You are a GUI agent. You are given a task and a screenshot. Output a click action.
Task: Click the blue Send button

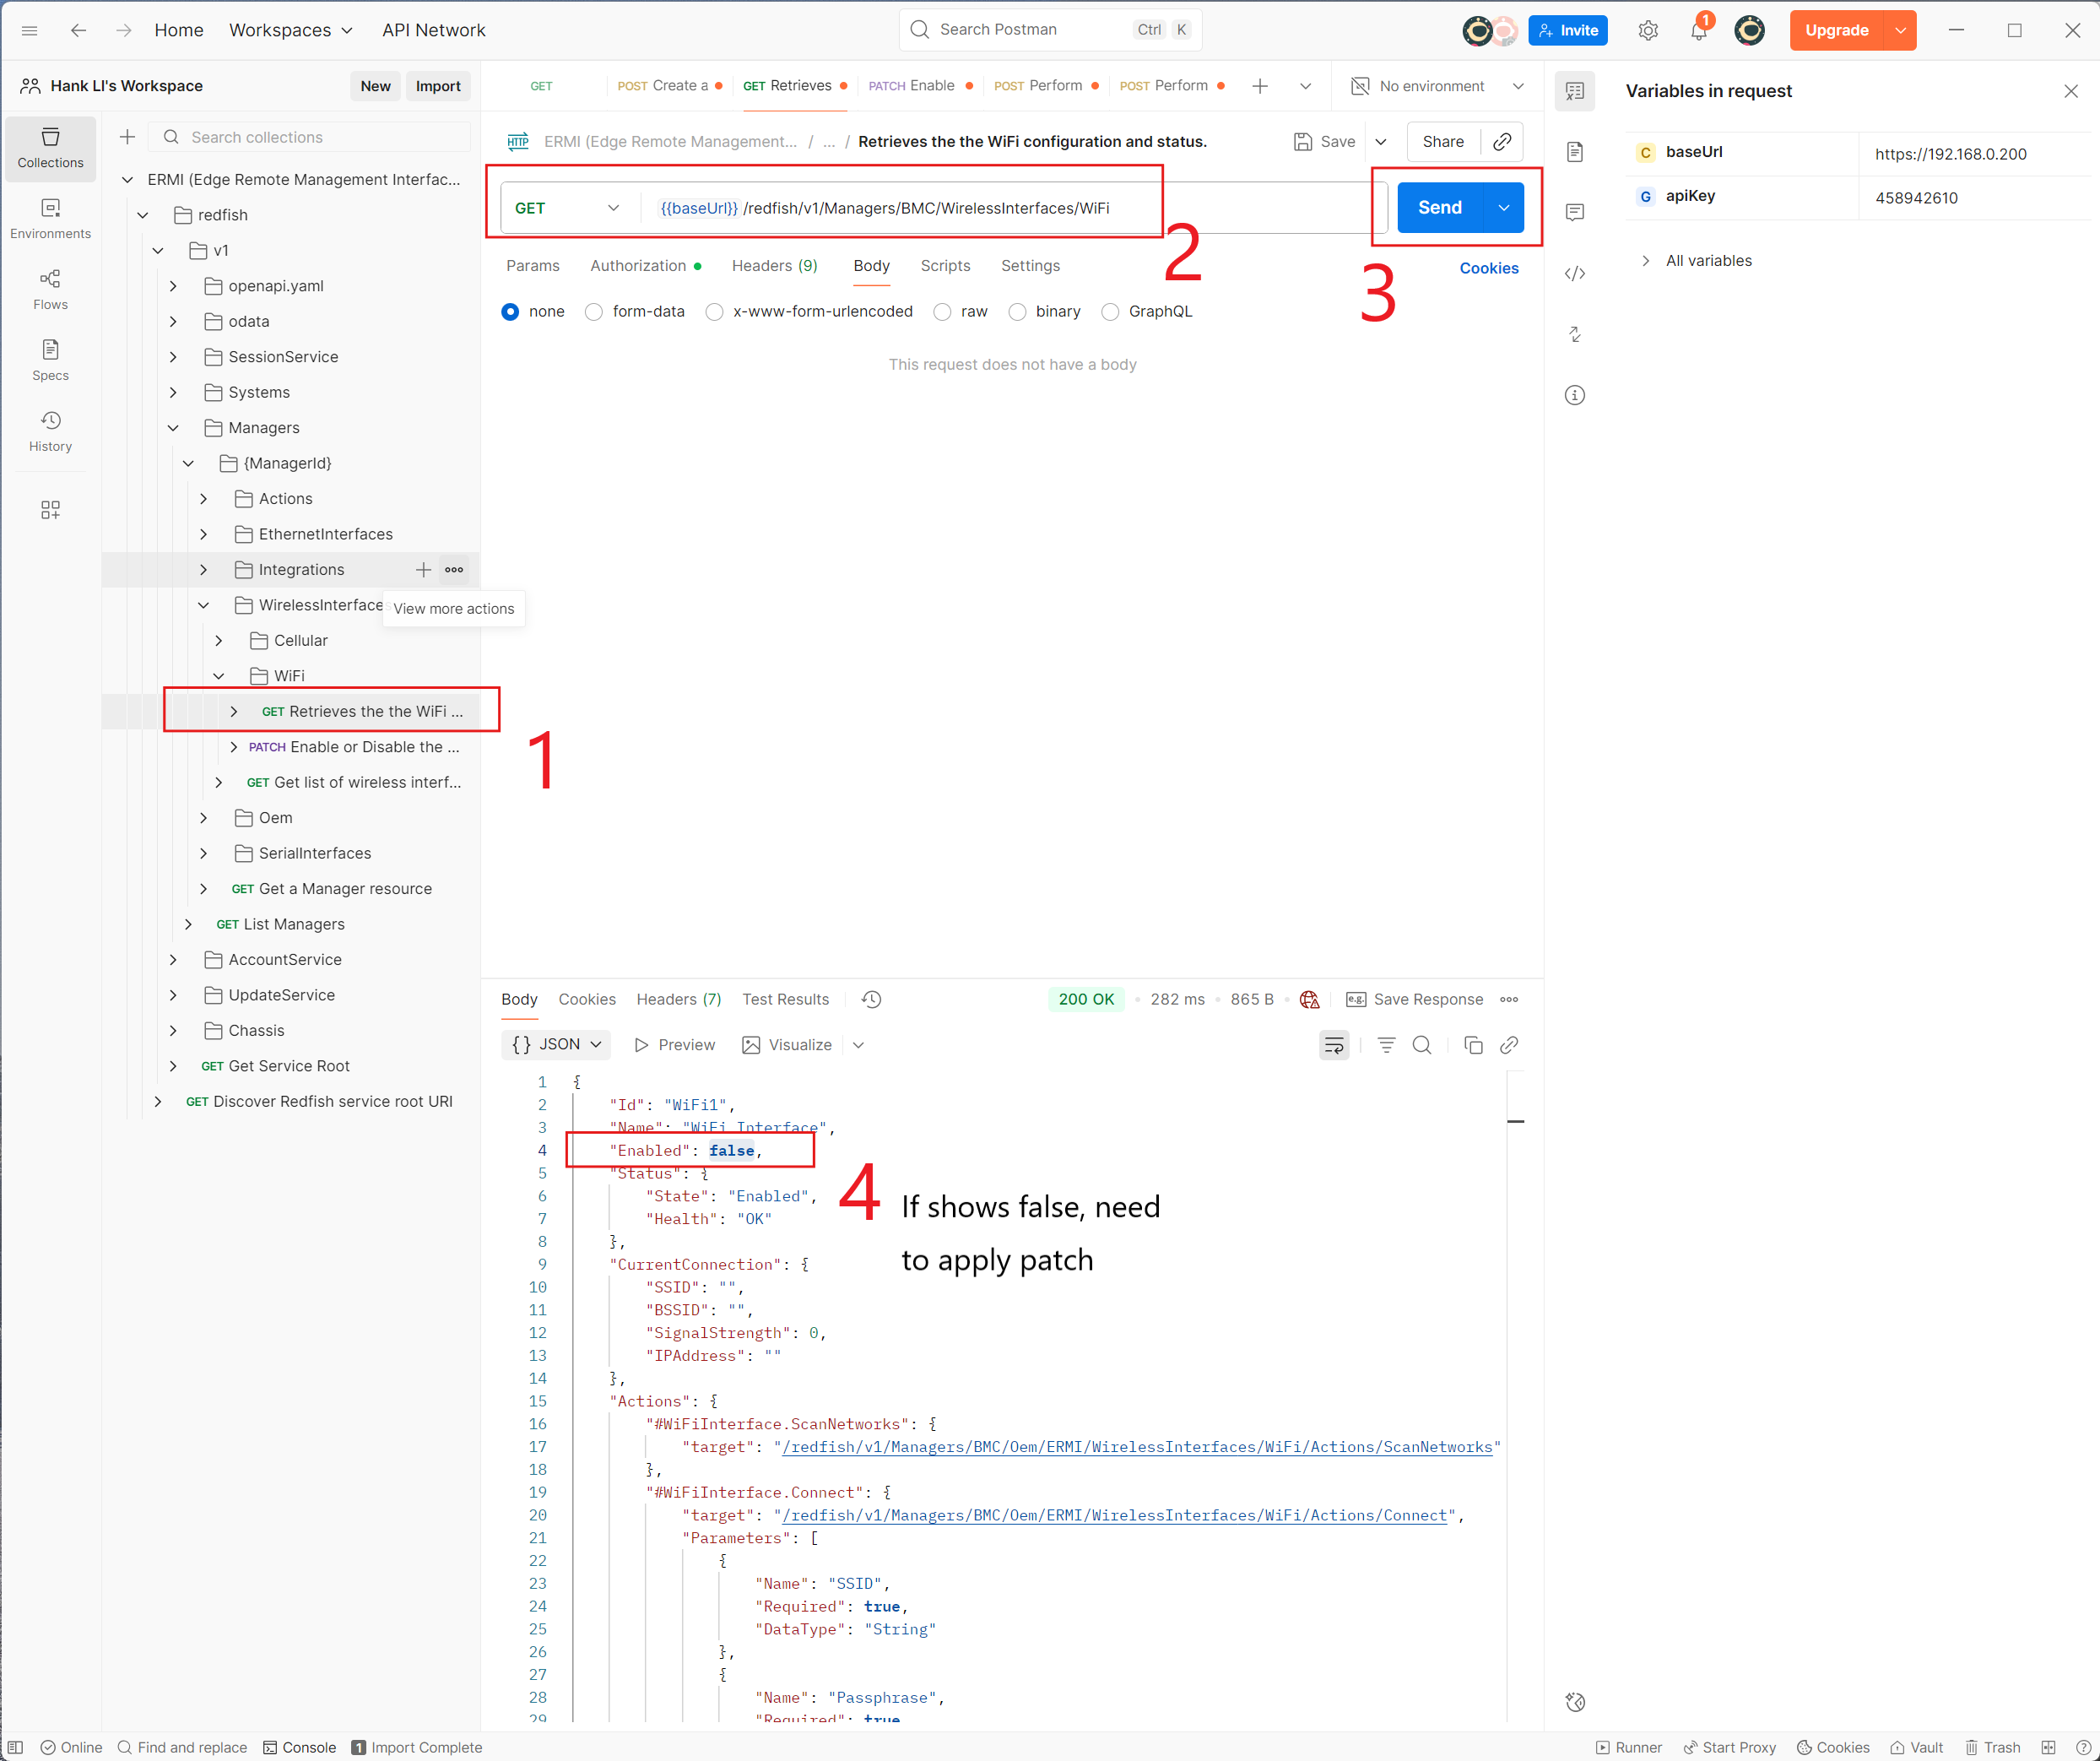point(1439,207)
